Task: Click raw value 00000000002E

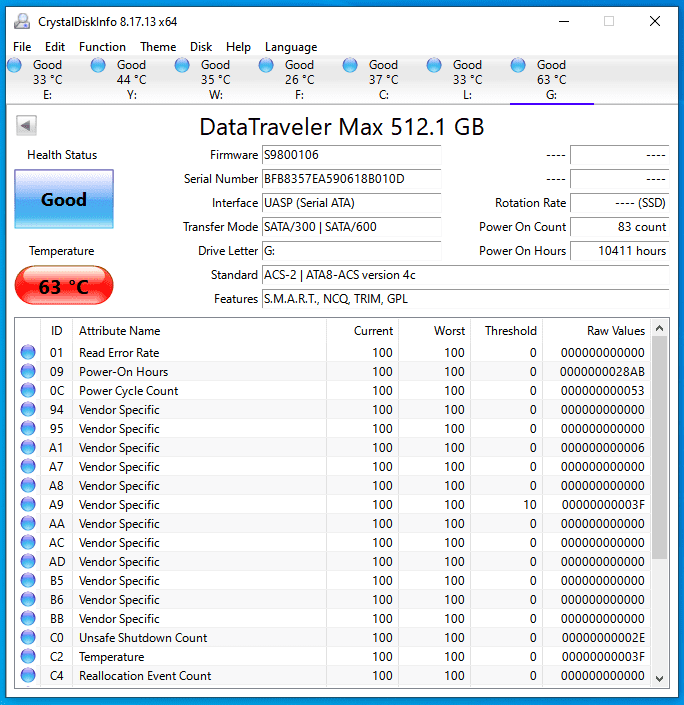Action: click(603, 638)
